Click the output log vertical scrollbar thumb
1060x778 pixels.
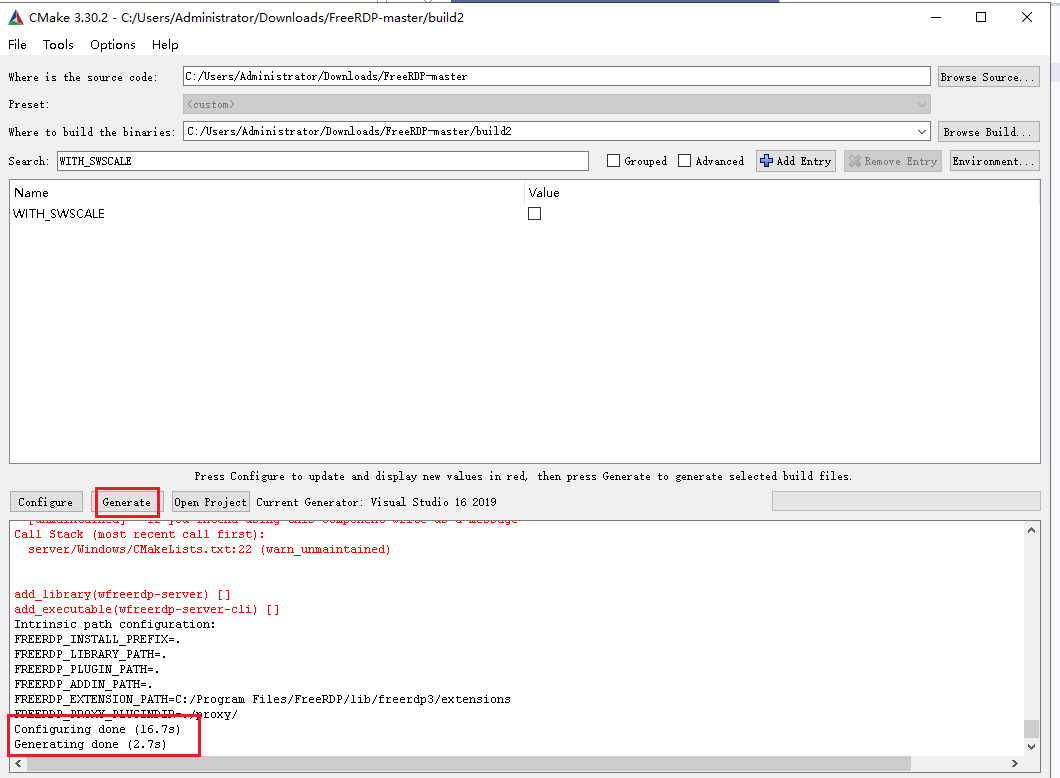[x=1031, y=729]
